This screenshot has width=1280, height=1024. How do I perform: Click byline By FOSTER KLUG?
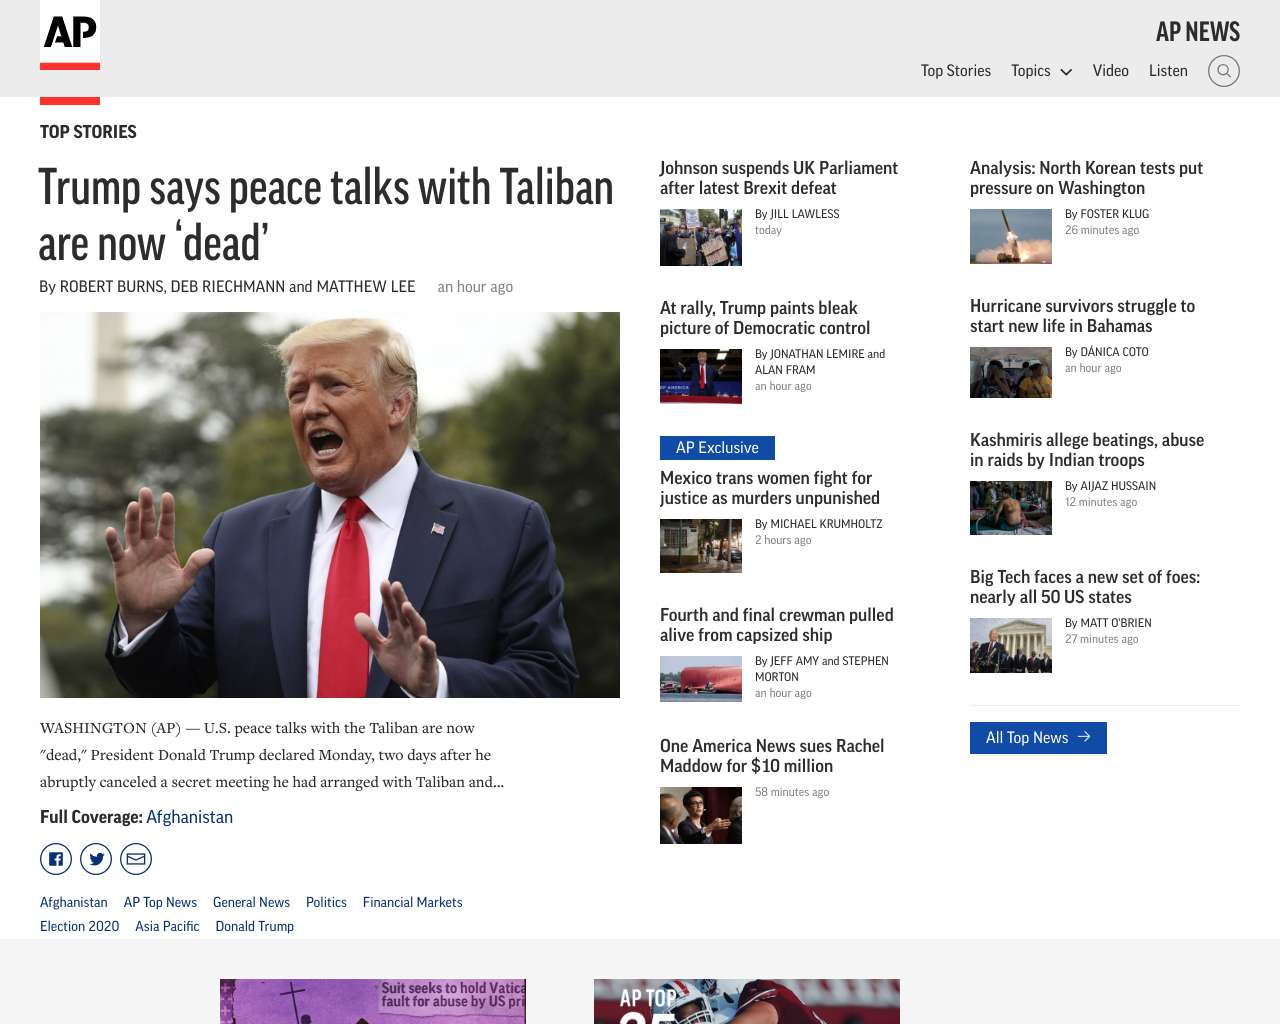1107,214
